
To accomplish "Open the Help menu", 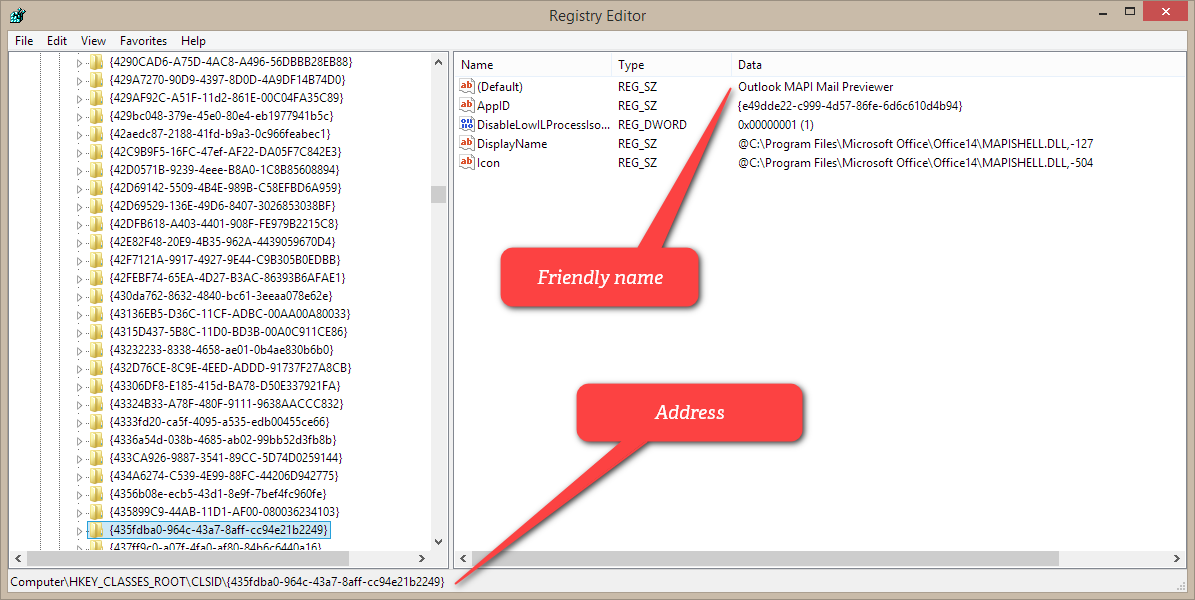I will tap(193, 41).
